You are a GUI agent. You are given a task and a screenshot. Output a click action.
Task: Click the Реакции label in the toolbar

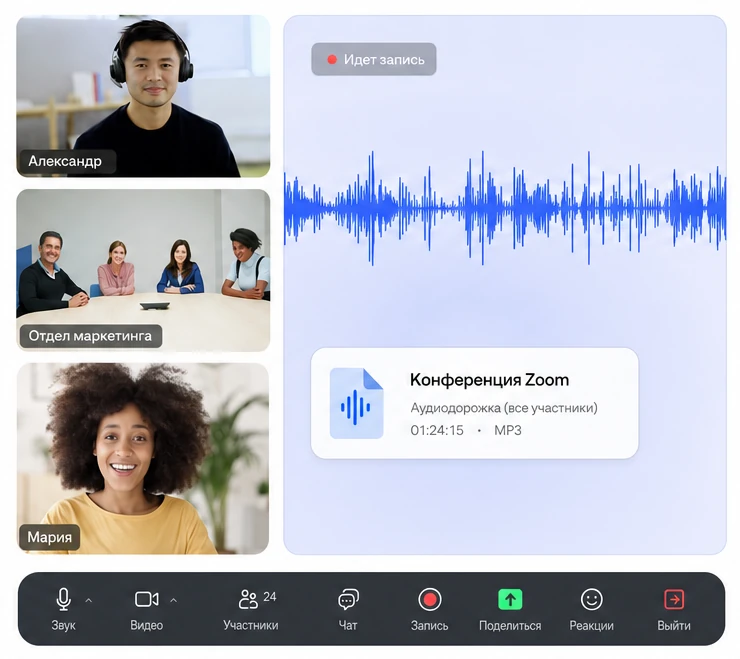coord(591,626)
